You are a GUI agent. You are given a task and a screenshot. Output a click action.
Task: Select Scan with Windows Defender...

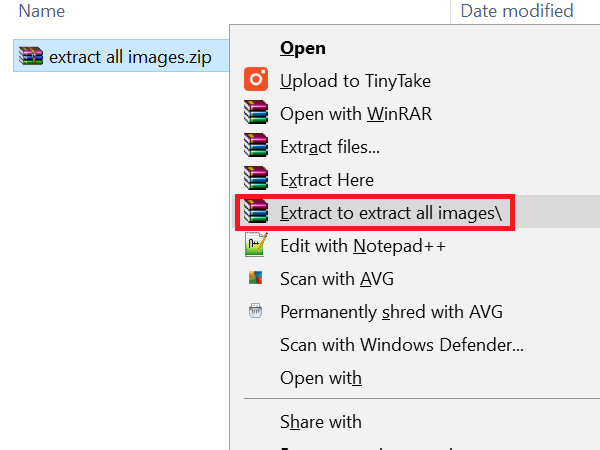[x=402, y=345]
